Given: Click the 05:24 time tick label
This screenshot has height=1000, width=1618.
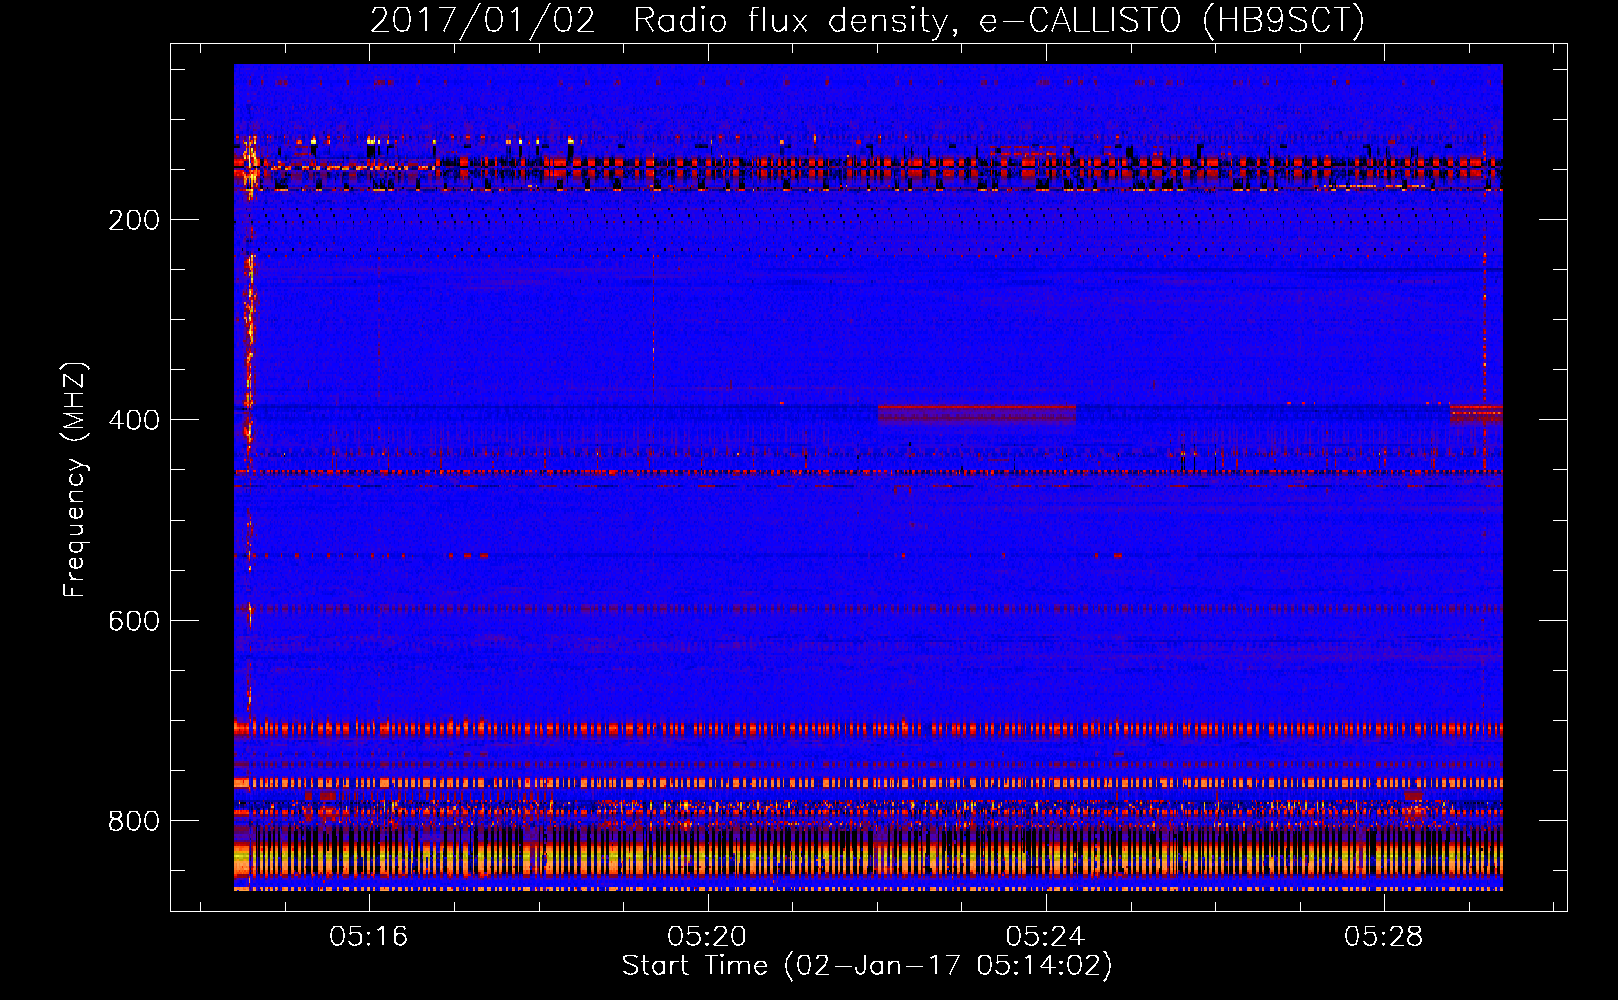Looking at the screenshot, I should (x=1046, y=936).
